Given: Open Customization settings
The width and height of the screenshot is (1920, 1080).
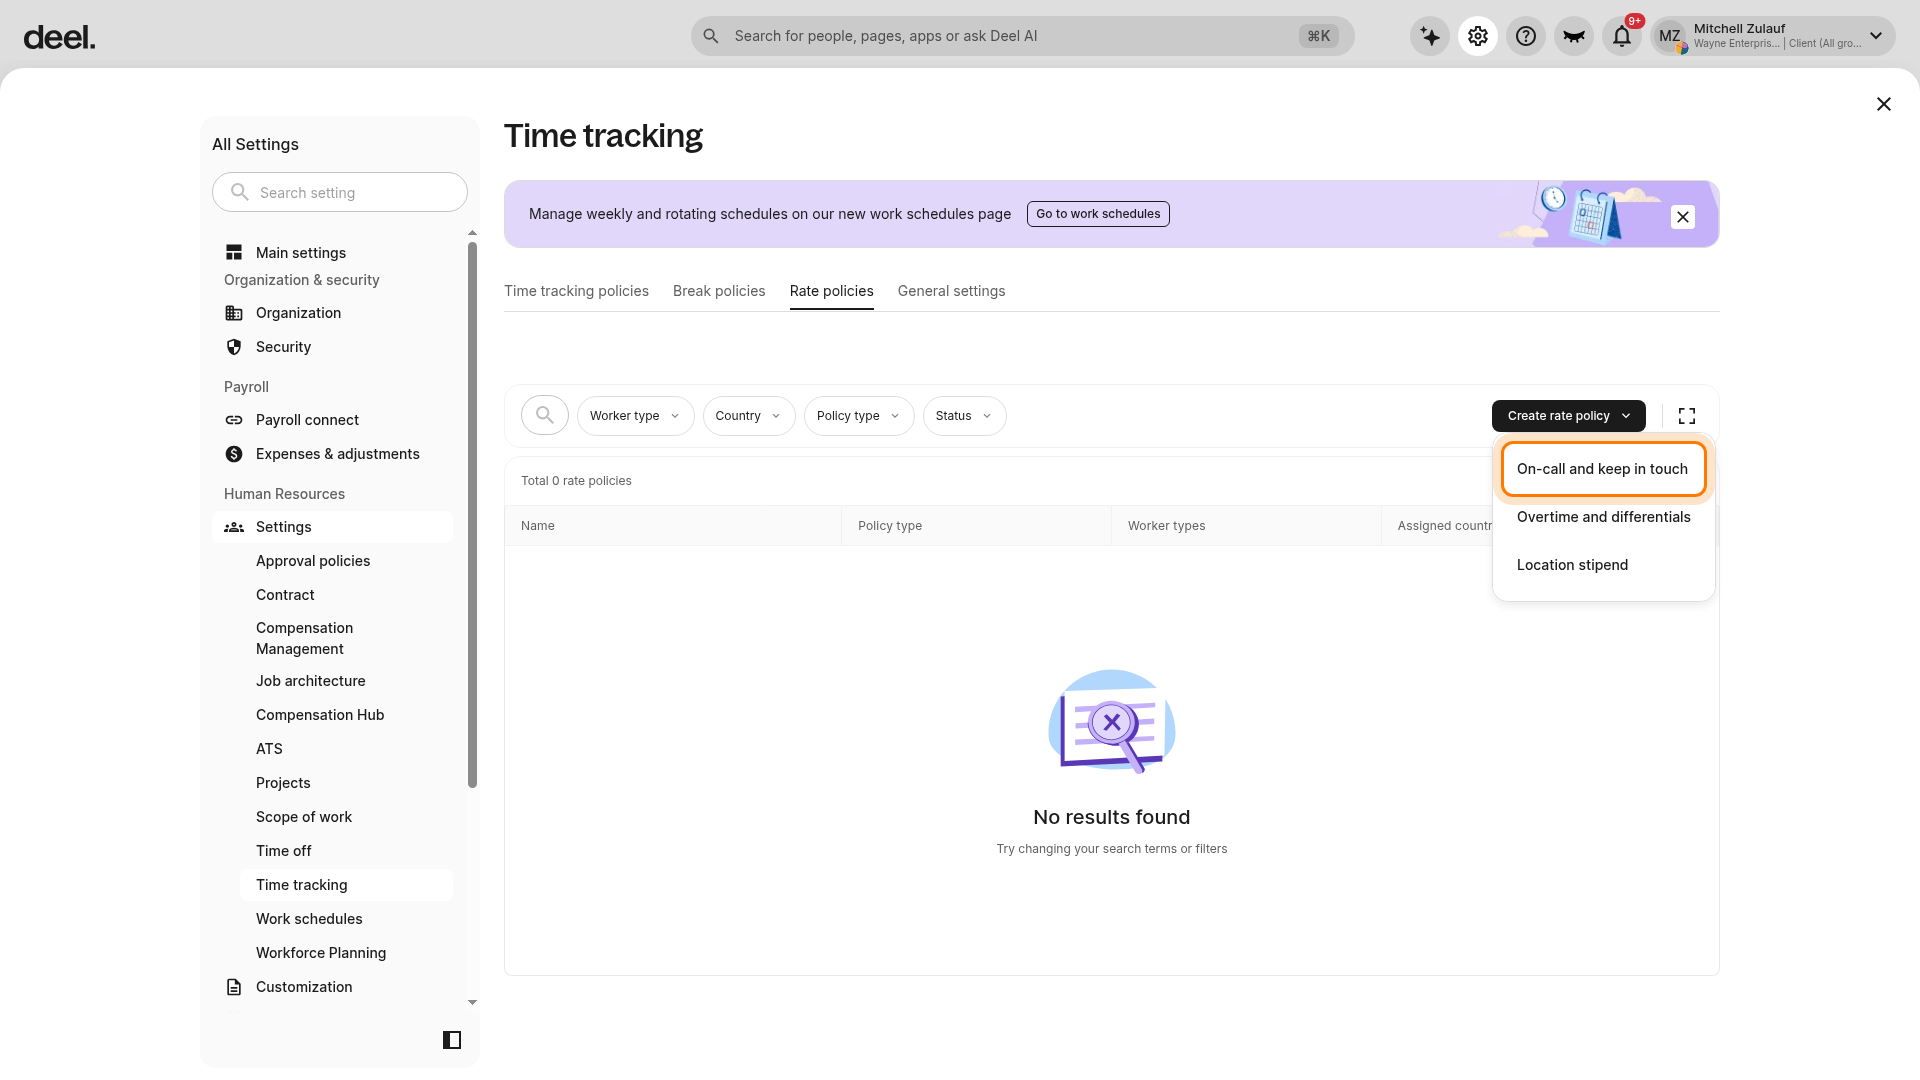Looking at the screenshot, I should (x=332, y=987).
